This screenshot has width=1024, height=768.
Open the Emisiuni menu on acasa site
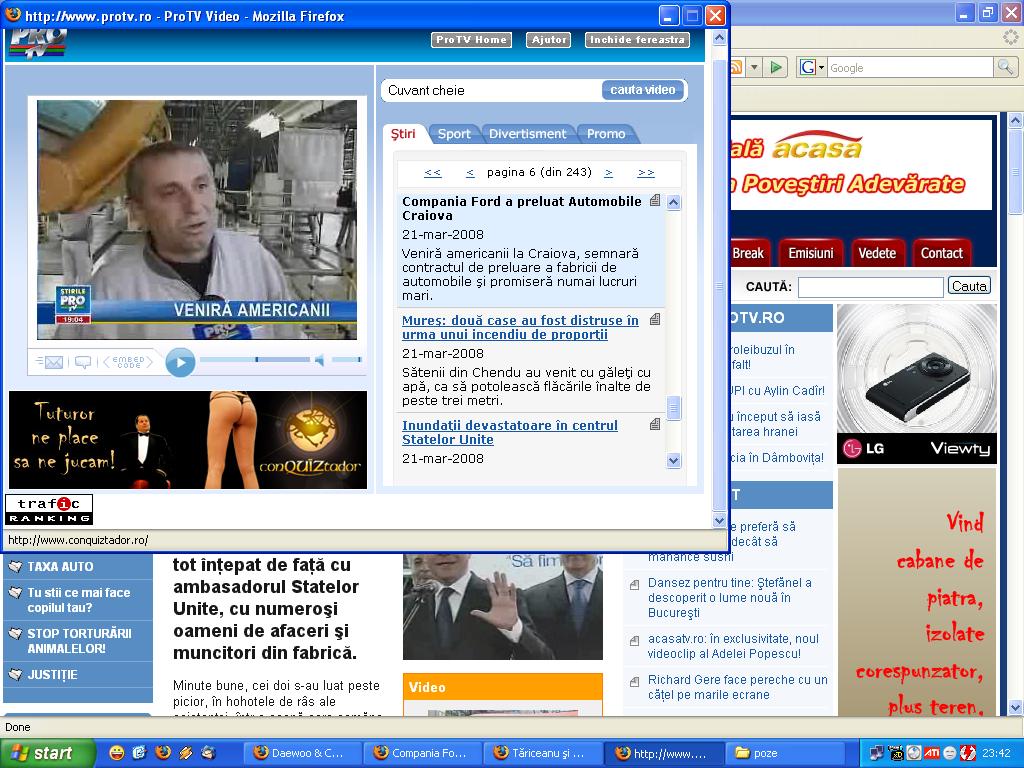point(810,253)
